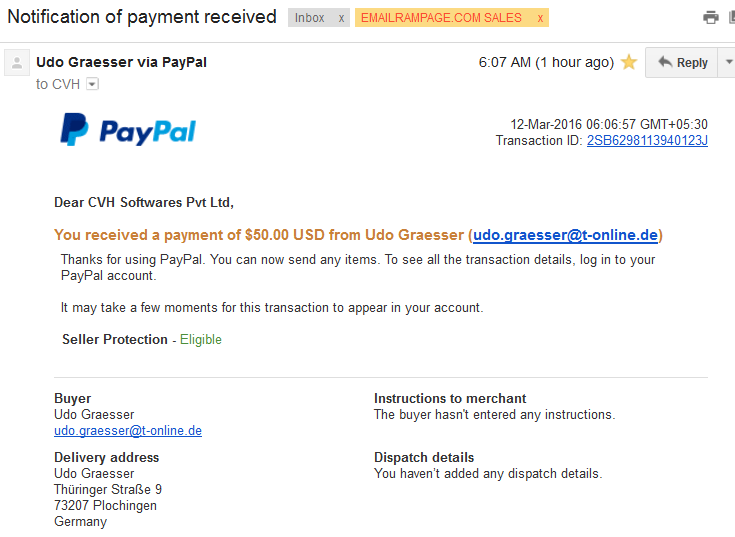Click the Reply button
The width and height of the screenshot is (735, 537).
coord(682,62)
